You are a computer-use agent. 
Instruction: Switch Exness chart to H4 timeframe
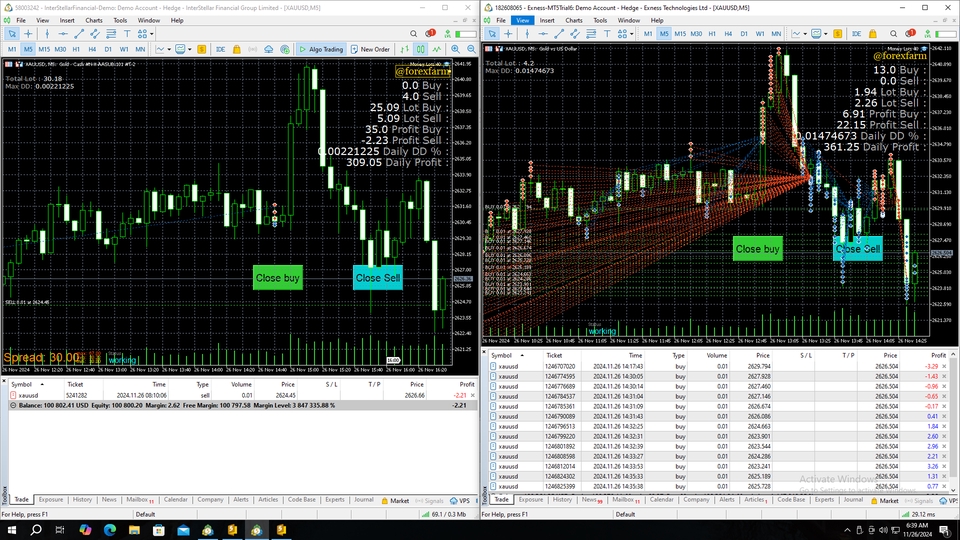coord(728,34)
